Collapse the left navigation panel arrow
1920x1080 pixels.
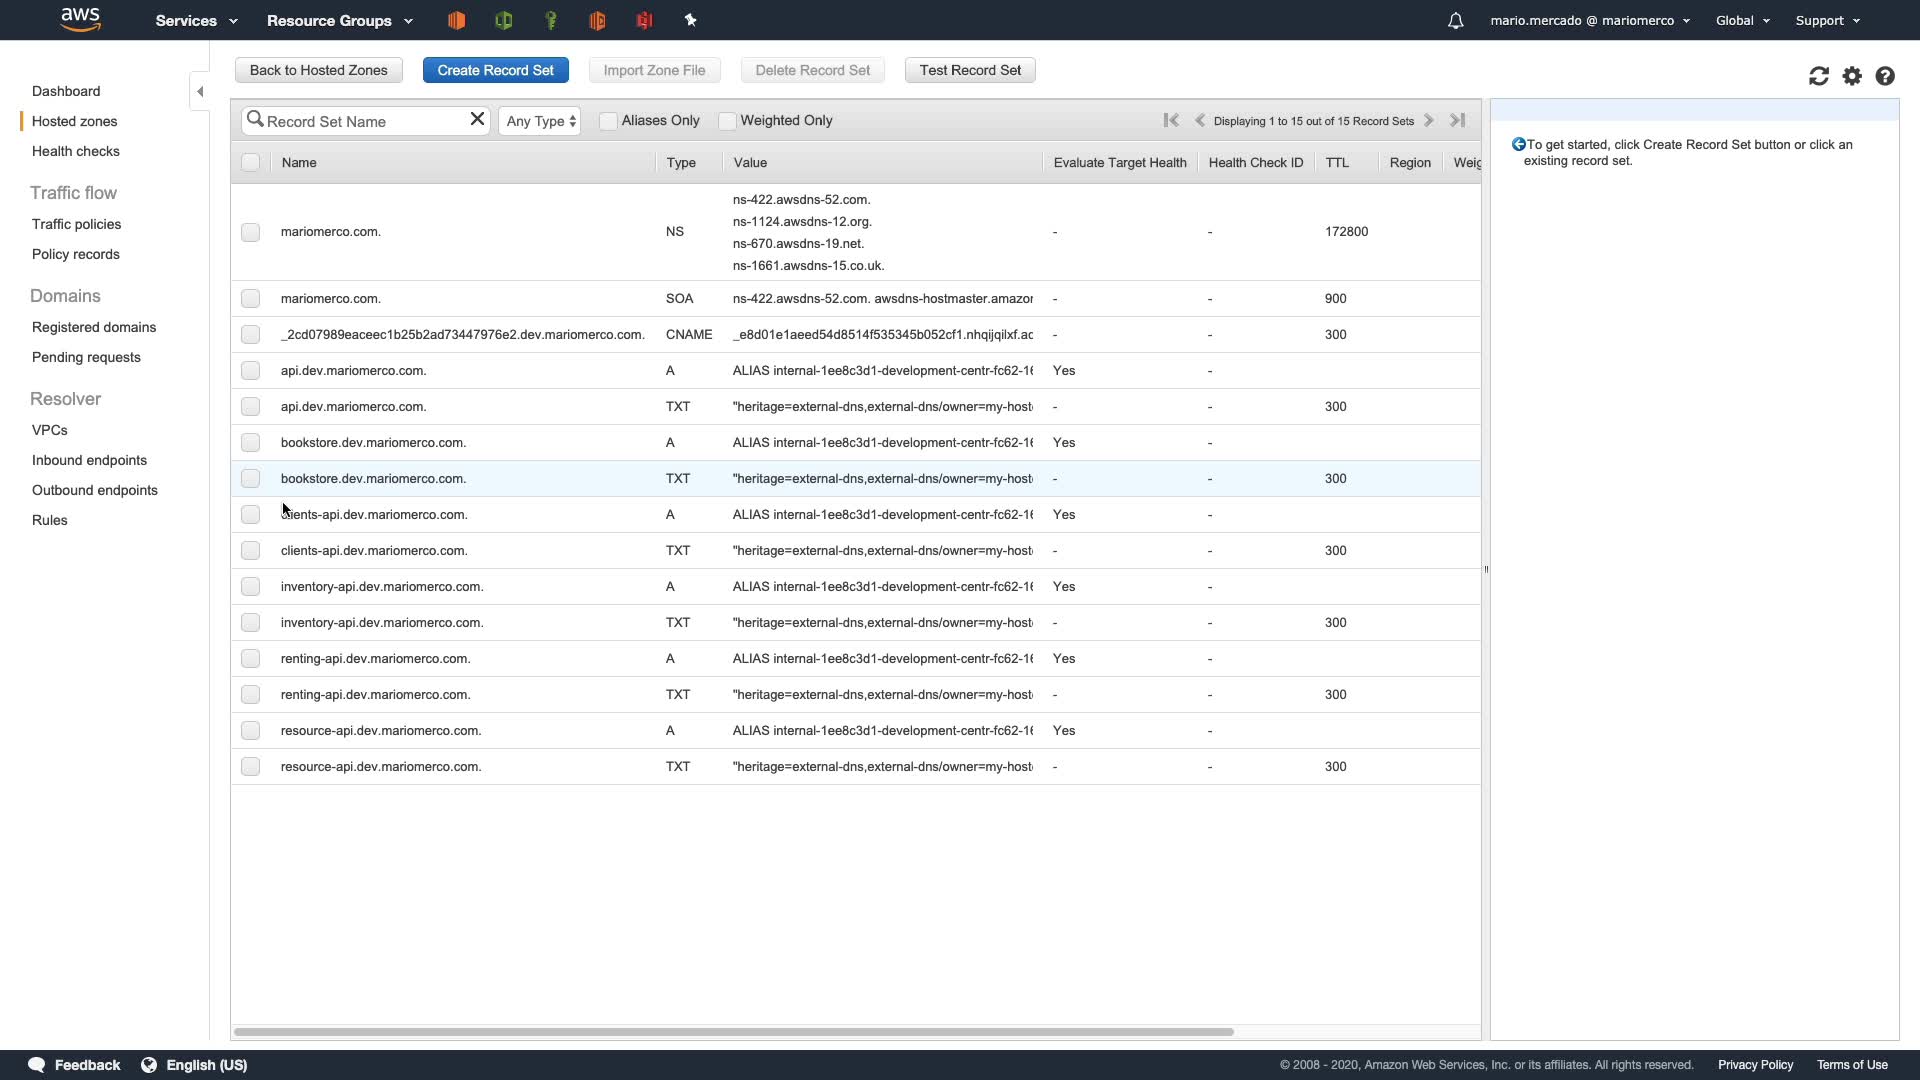(200, 92)
